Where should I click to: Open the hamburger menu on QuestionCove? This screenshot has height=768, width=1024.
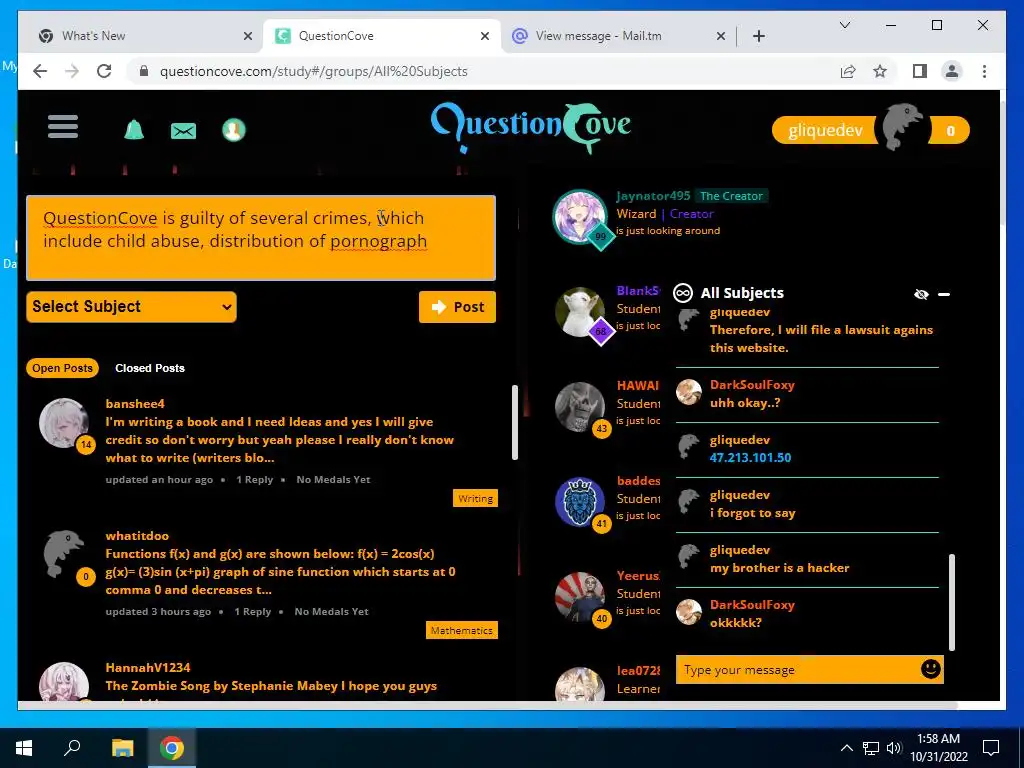pyautogui.click(x=63, y=127)
